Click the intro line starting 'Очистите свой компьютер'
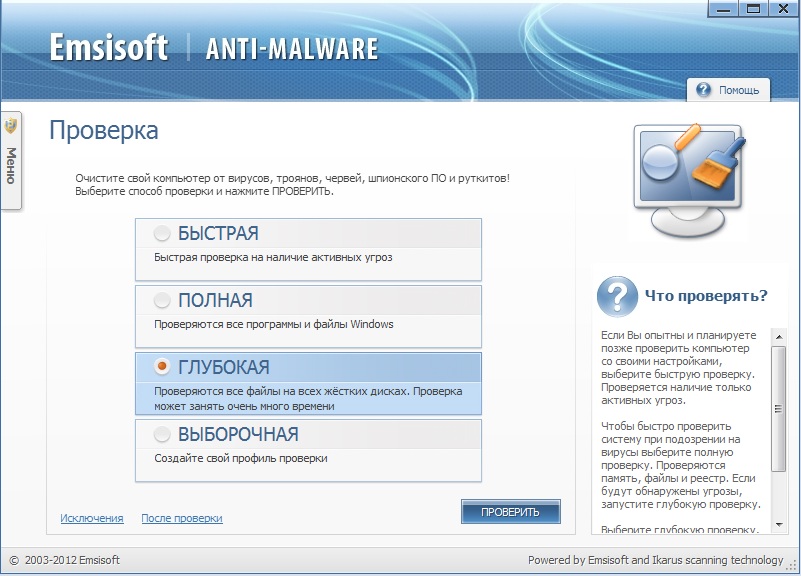Viewport: 801px width, 576px height. [x=293, y=178]
